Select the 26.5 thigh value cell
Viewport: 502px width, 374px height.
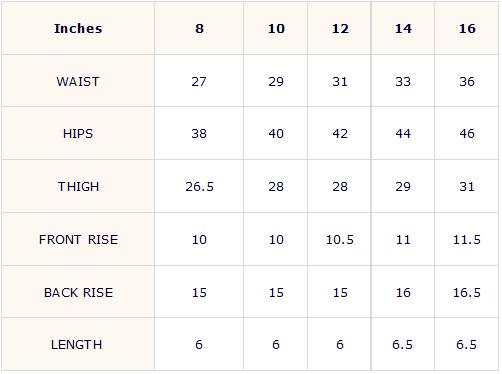click(x=199, y=186)
